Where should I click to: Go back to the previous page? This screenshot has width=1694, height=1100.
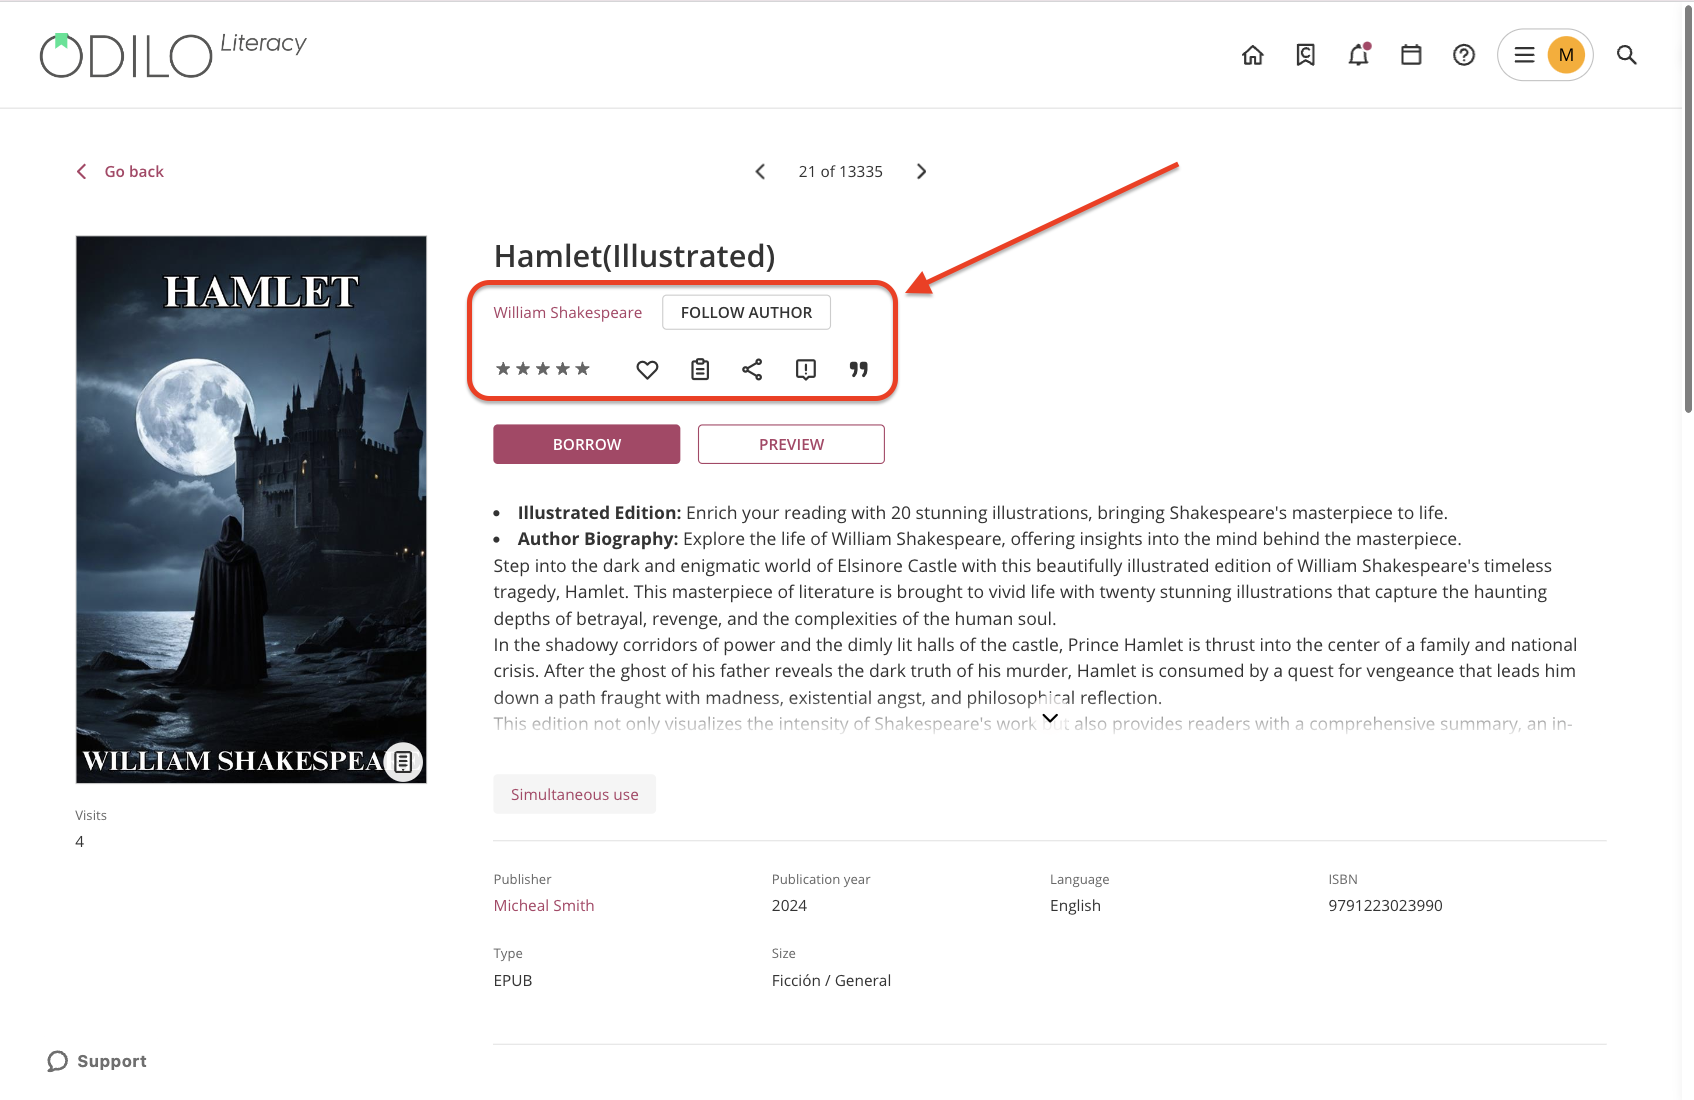[120, 172]
